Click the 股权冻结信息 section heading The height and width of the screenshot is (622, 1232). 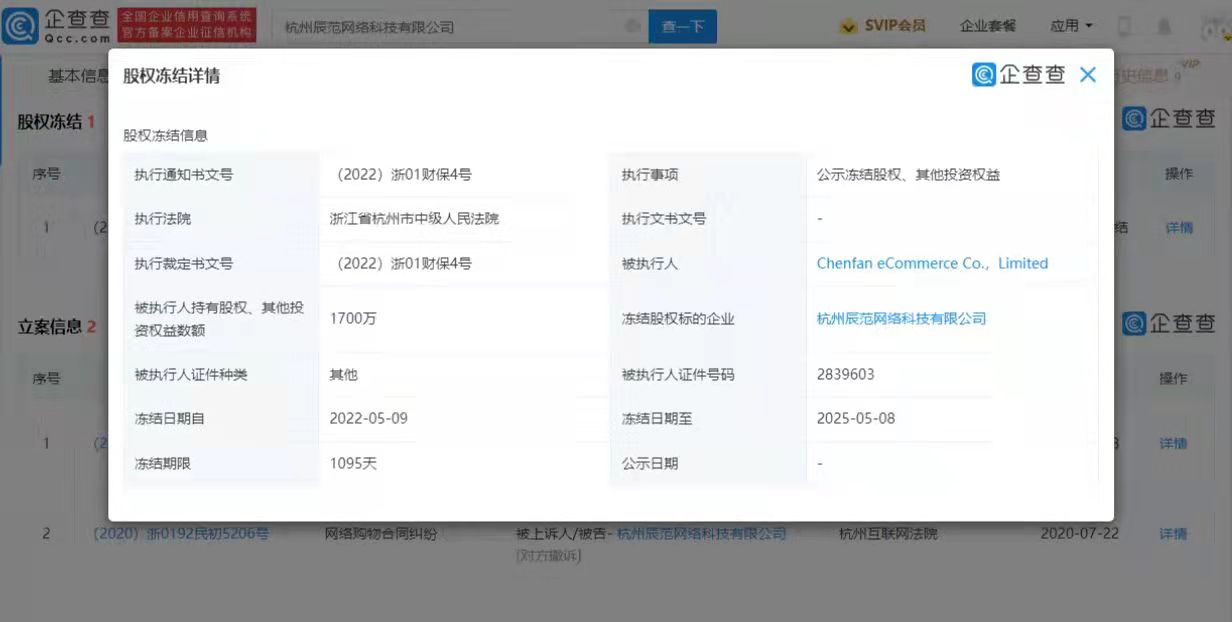pos(165,135)
